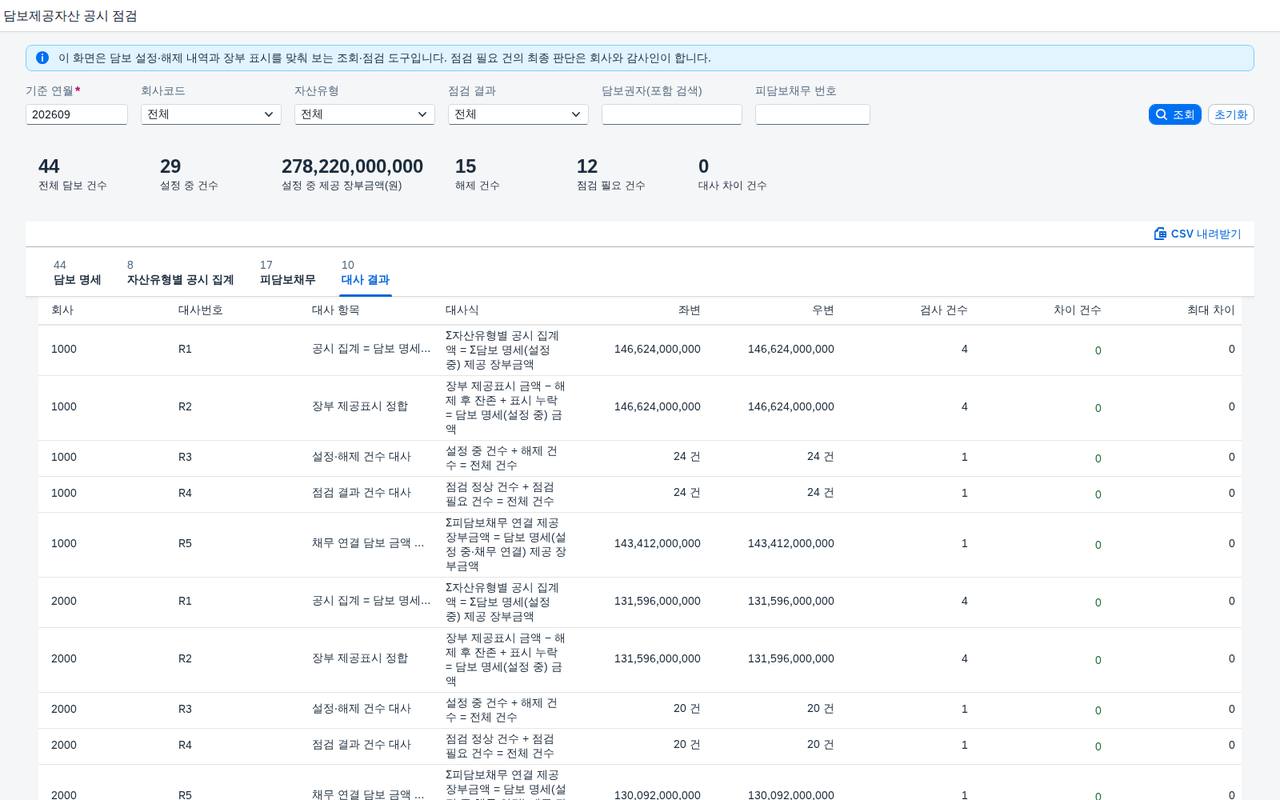Click the 대사 차이 건수 summary value 0
The width and height of the screenshot is (1280, 800).
coord(704,167)
